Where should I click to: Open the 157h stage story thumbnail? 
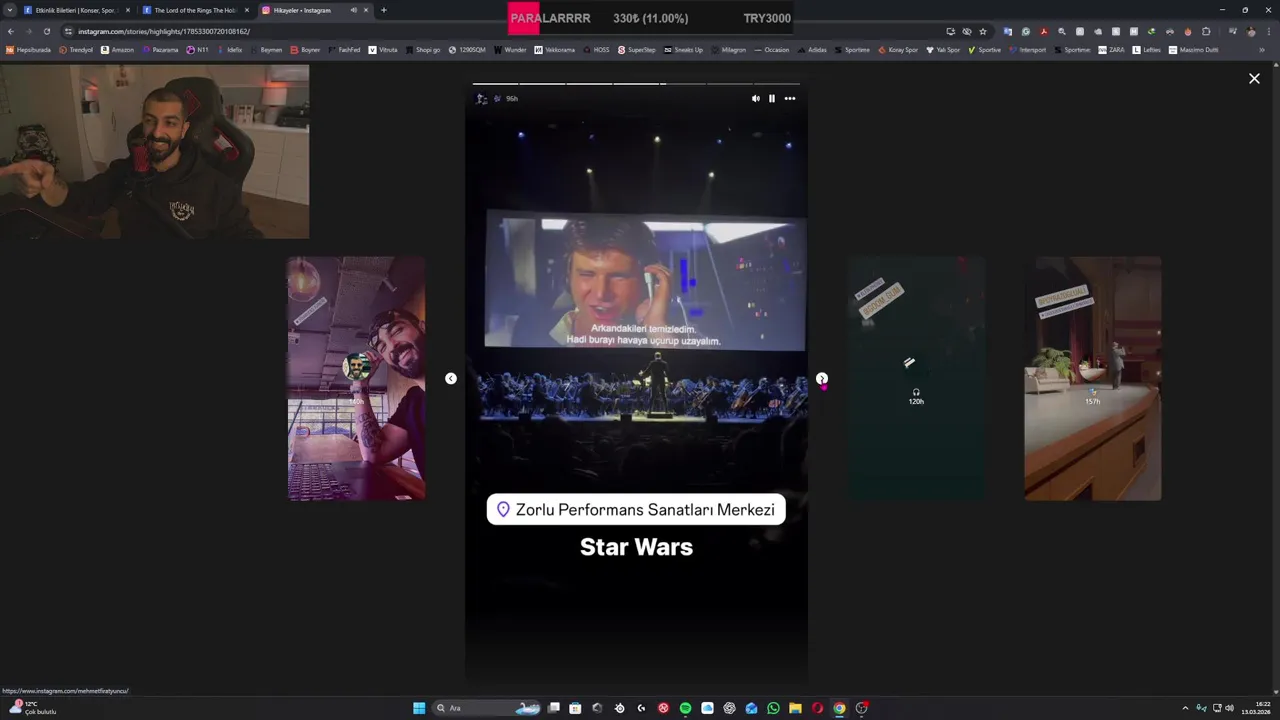point(1092,378)
